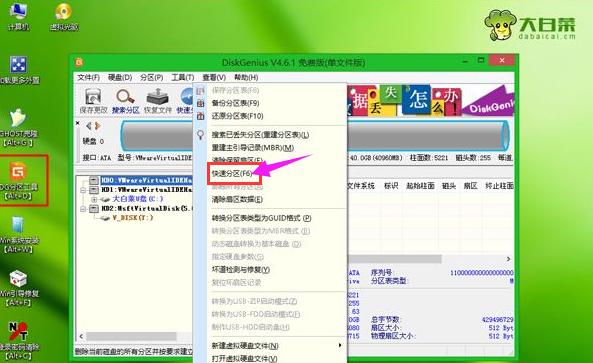Open the 虚拟光驱 desktop icon
The height and width of the screenshot is (363, 593).
point(64,16)
